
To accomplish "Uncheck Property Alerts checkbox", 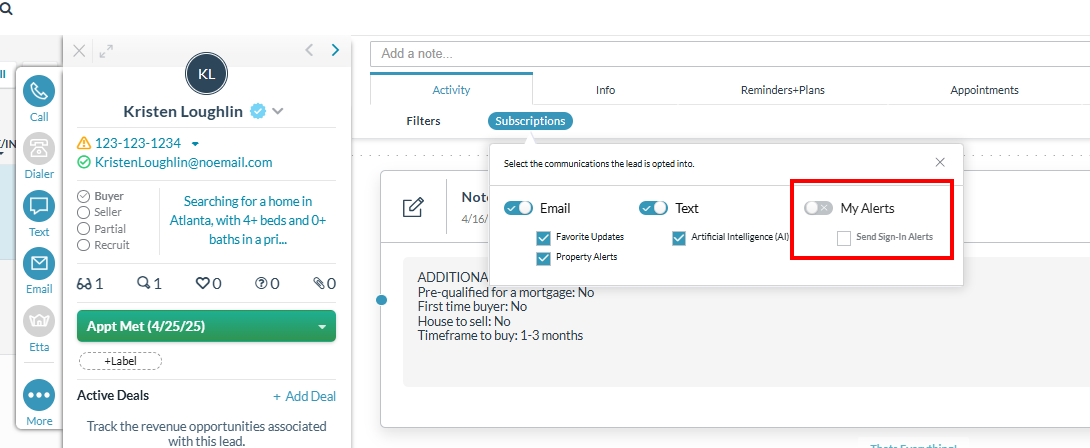I will tap(544, 257).
